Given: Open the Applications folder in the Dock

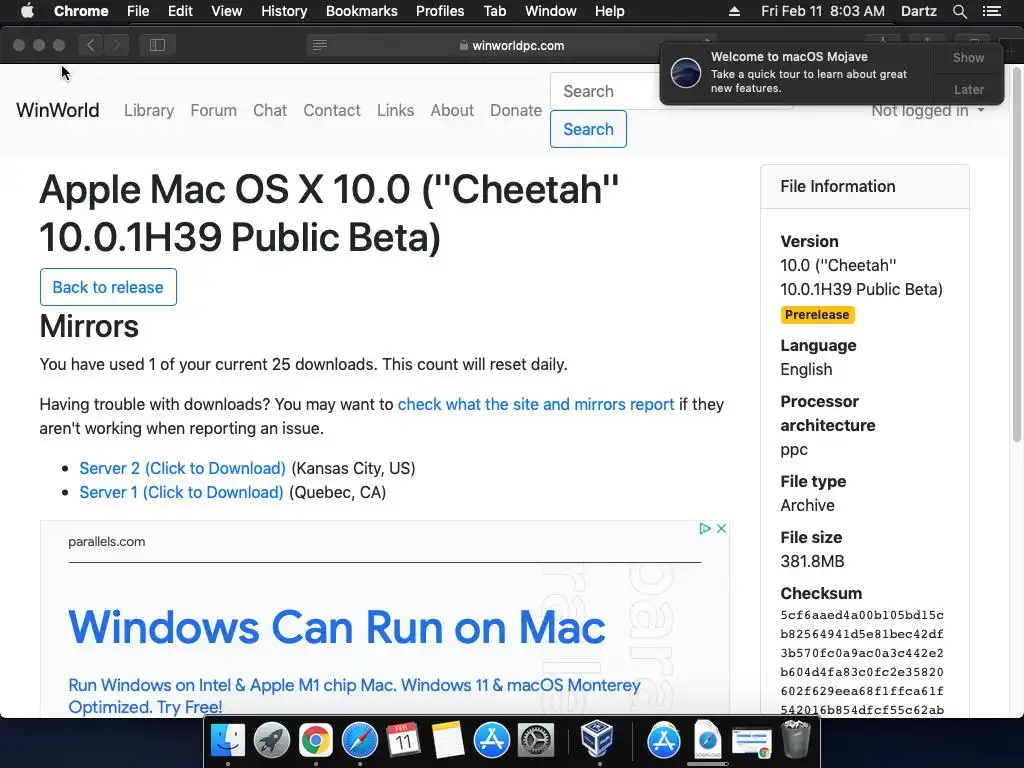Looking at the screenshot, I should pos(664,740).
